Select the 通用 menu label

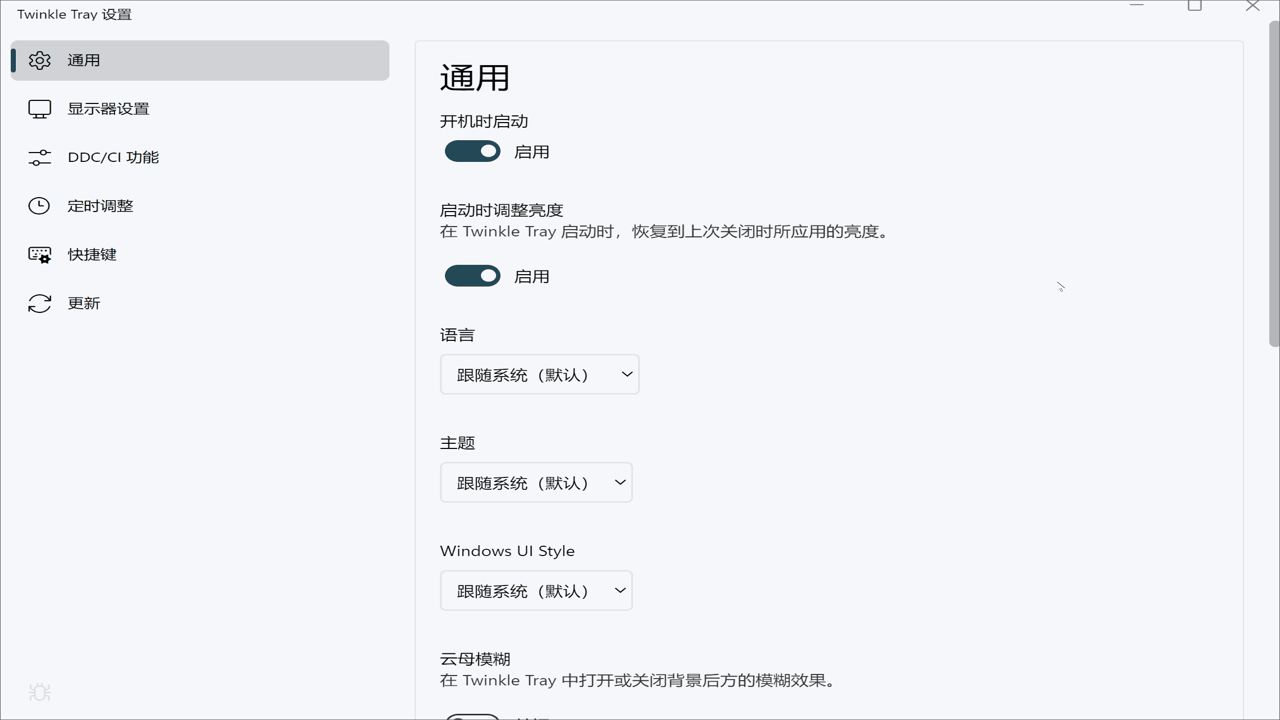(84, 60)
